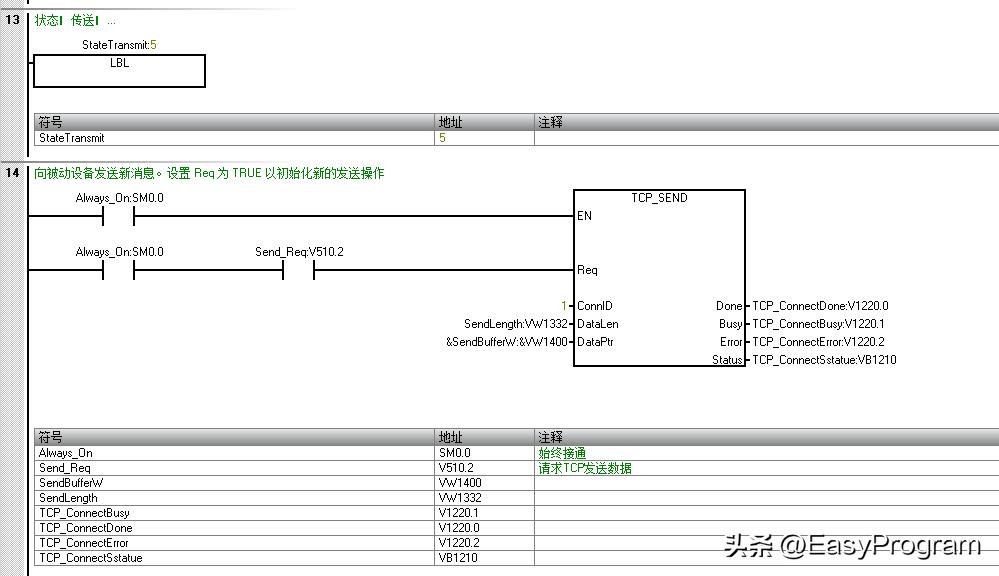
Task: Click the DataLen pin label
Action: pyautogui.click(x=598, y=324)
